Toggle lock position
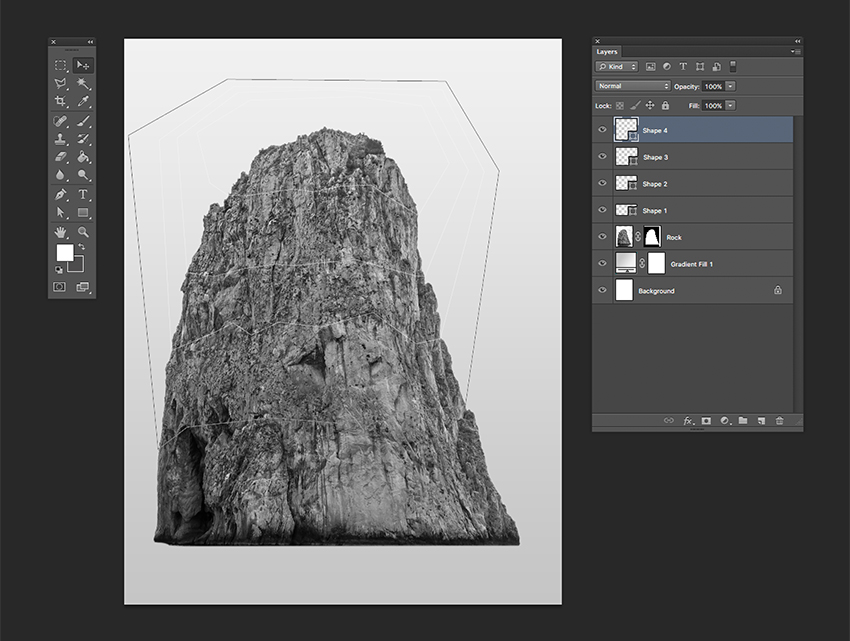Screen dimensions: 850x641 pyautogui.click(x=650, y=105)
